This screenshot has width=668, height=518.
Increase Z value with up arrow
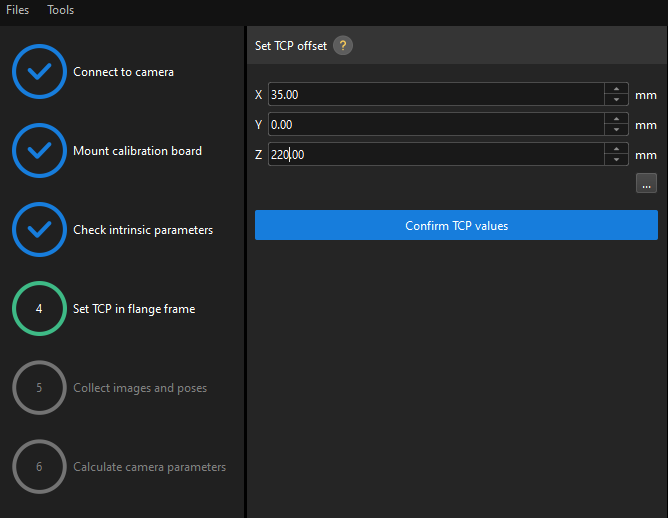coord(616,149)
